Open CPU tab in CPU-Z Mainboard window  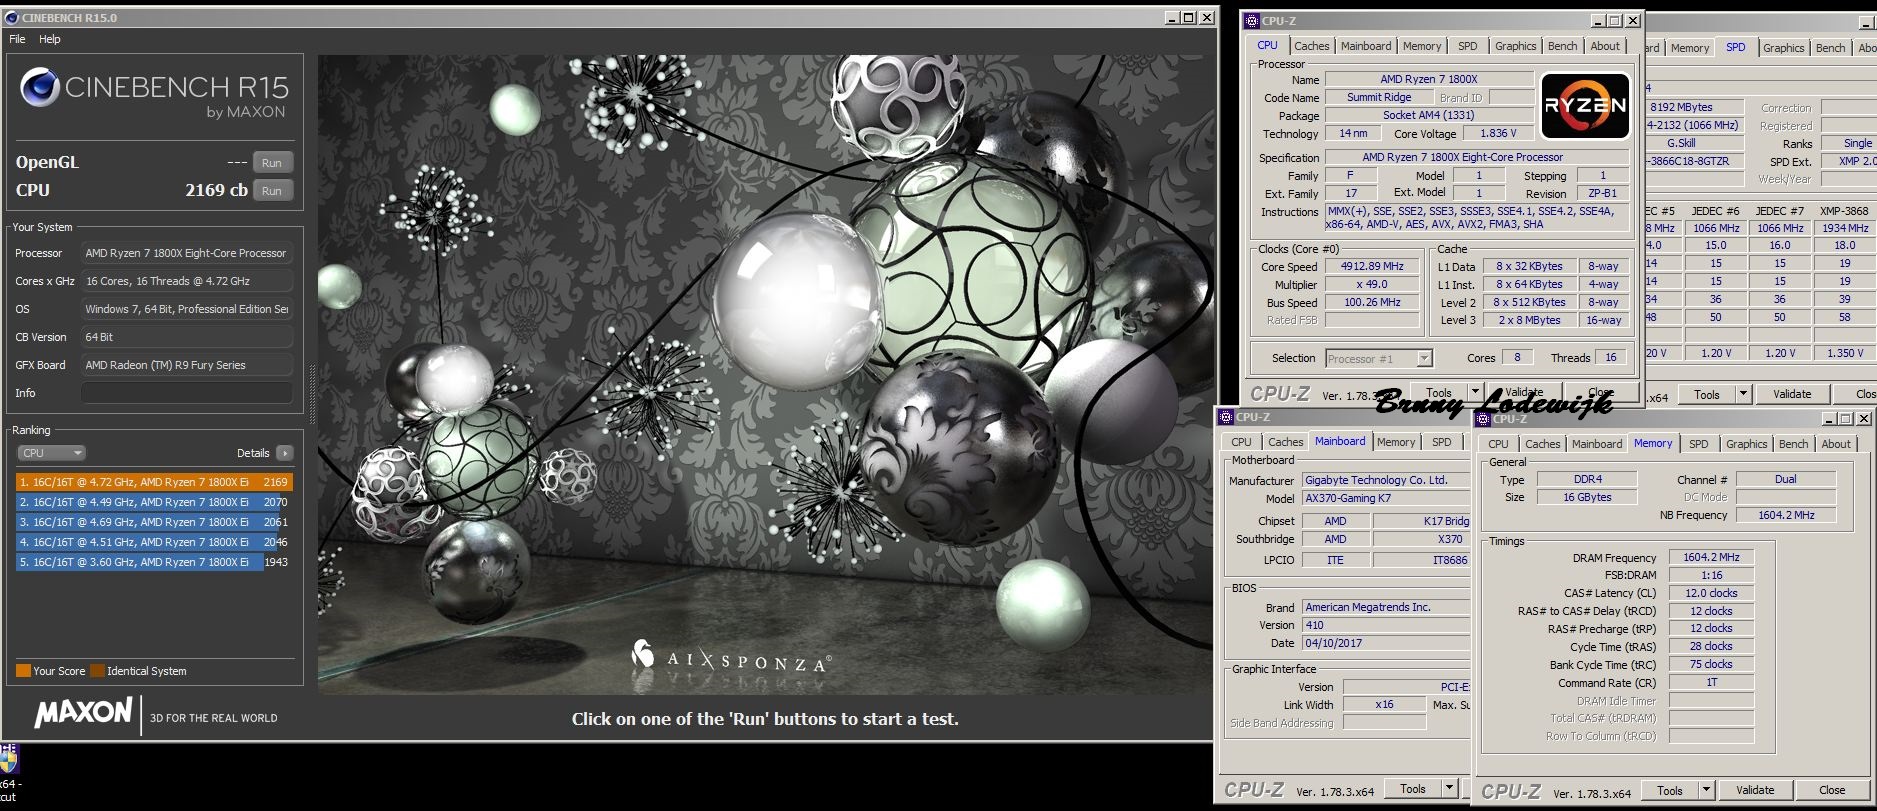click(1241, 442)
